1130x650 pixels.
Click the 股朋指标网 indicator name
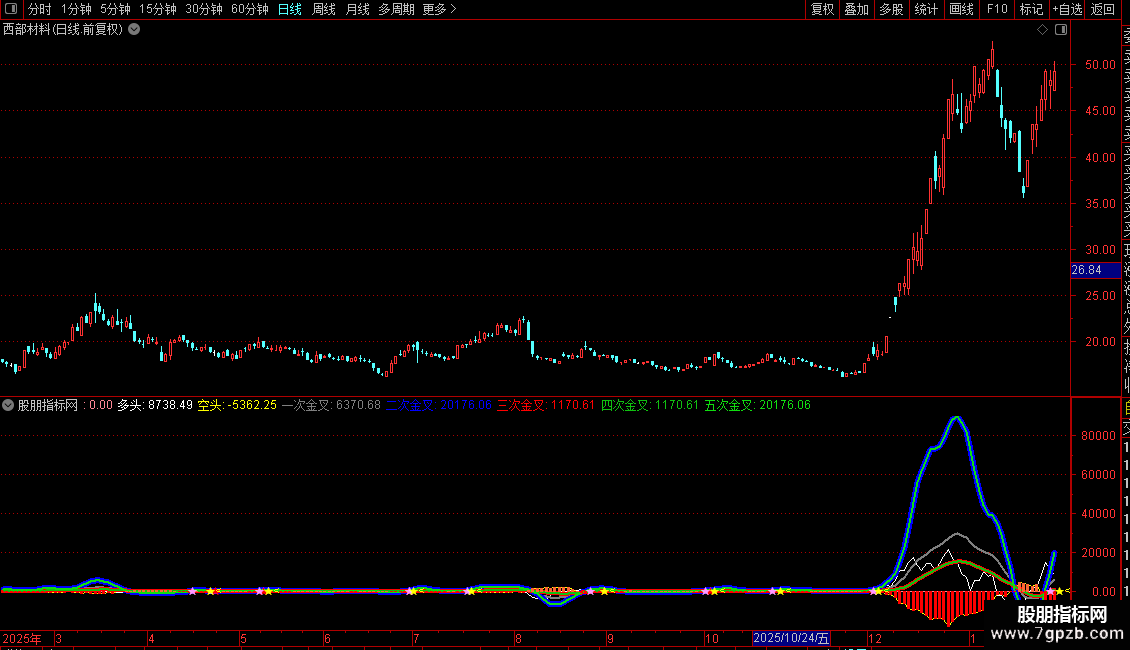click(48, 405)
